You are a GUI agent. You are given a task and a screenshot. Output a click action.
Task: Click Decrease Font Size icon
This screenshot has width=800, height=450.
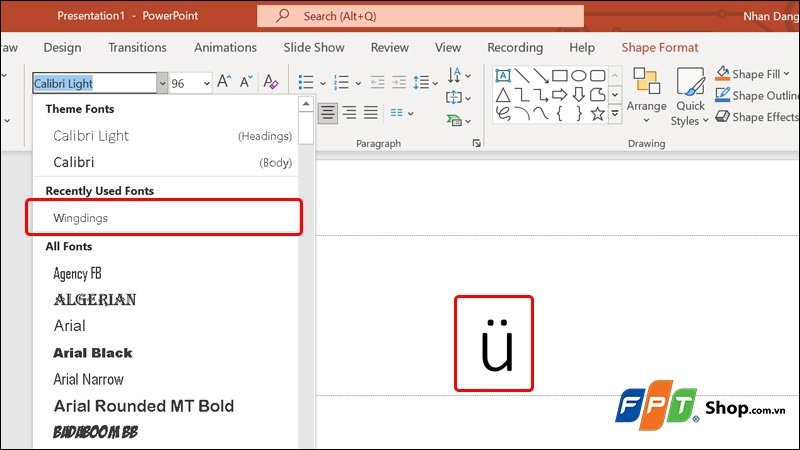246,82
